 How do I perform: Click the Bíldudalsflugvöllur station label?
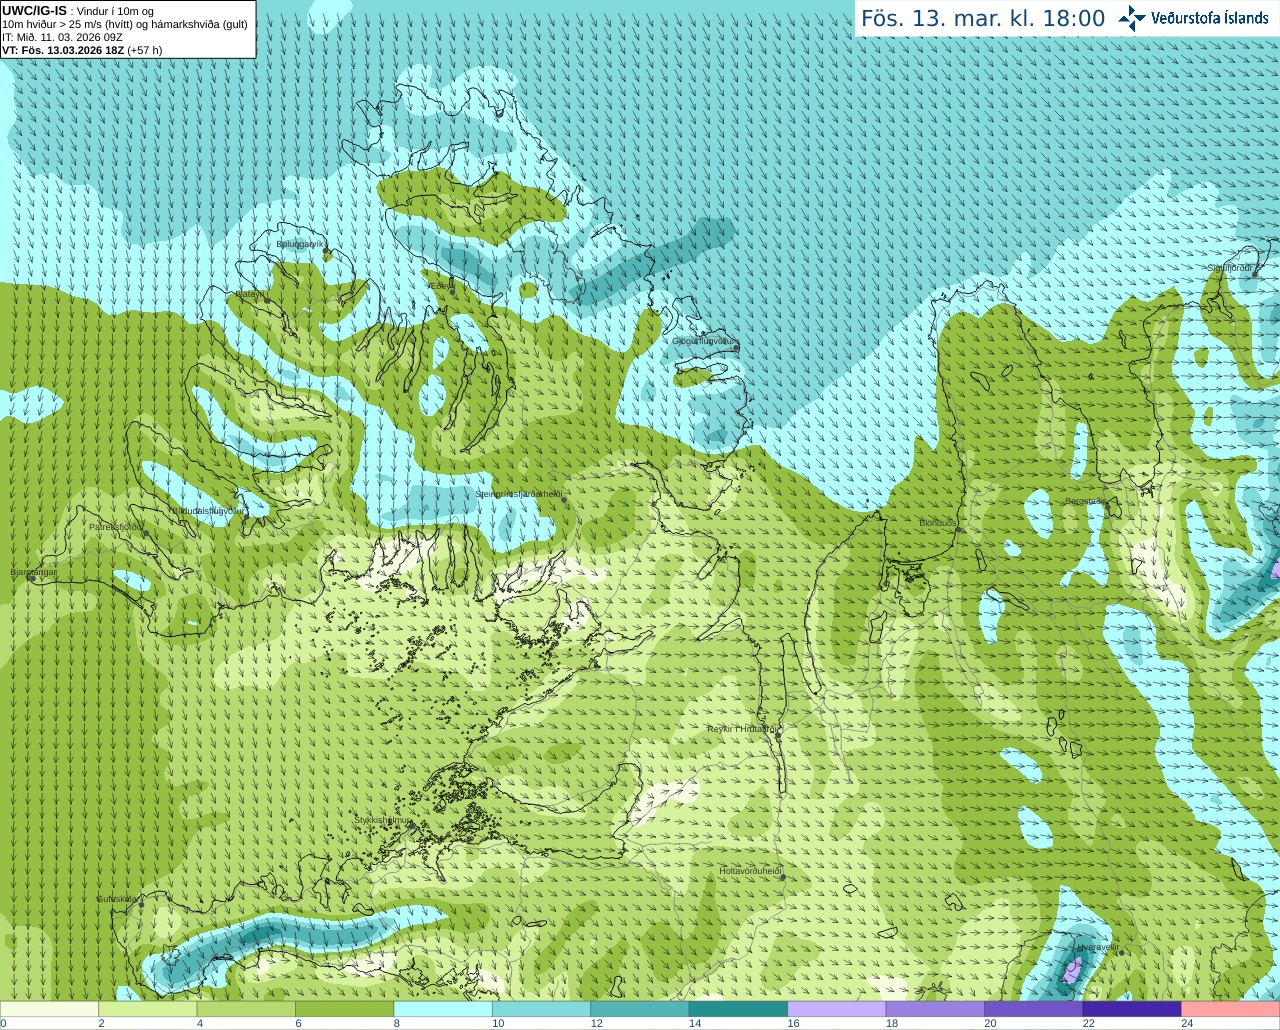coord(207,510)
